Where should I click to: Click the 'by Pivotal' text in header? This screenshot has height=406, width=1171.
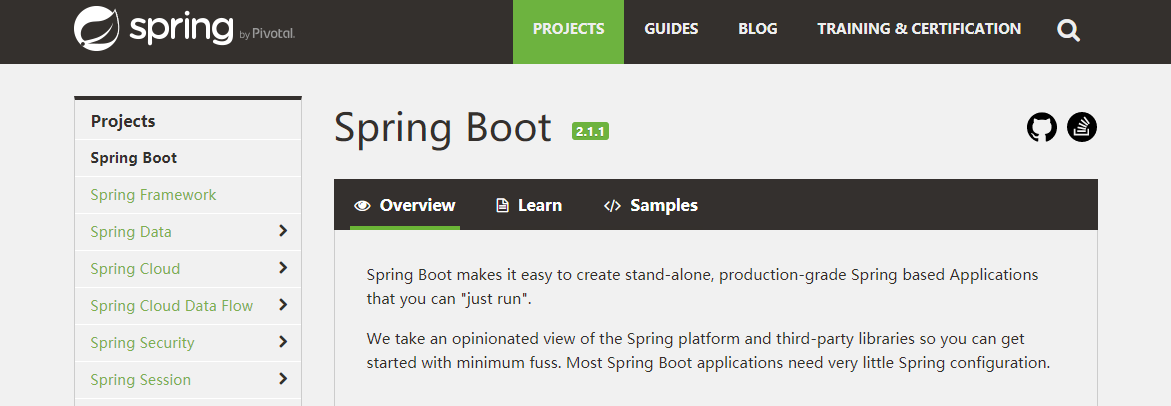[x=267, y=34]
